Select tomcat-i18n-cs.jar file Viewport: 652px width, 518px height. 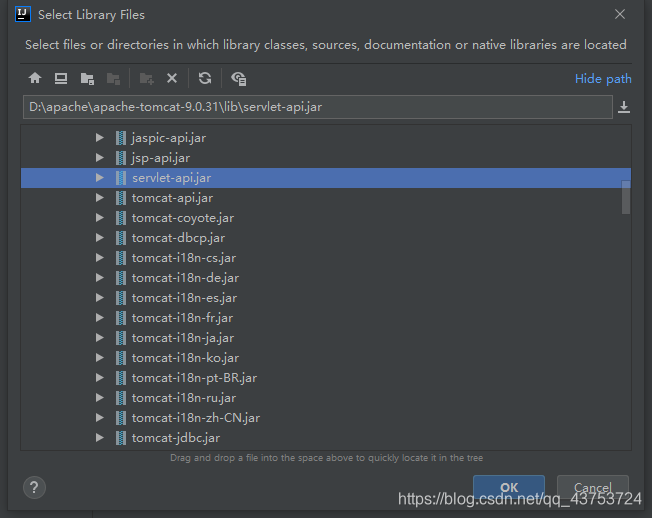click(183, 258)
